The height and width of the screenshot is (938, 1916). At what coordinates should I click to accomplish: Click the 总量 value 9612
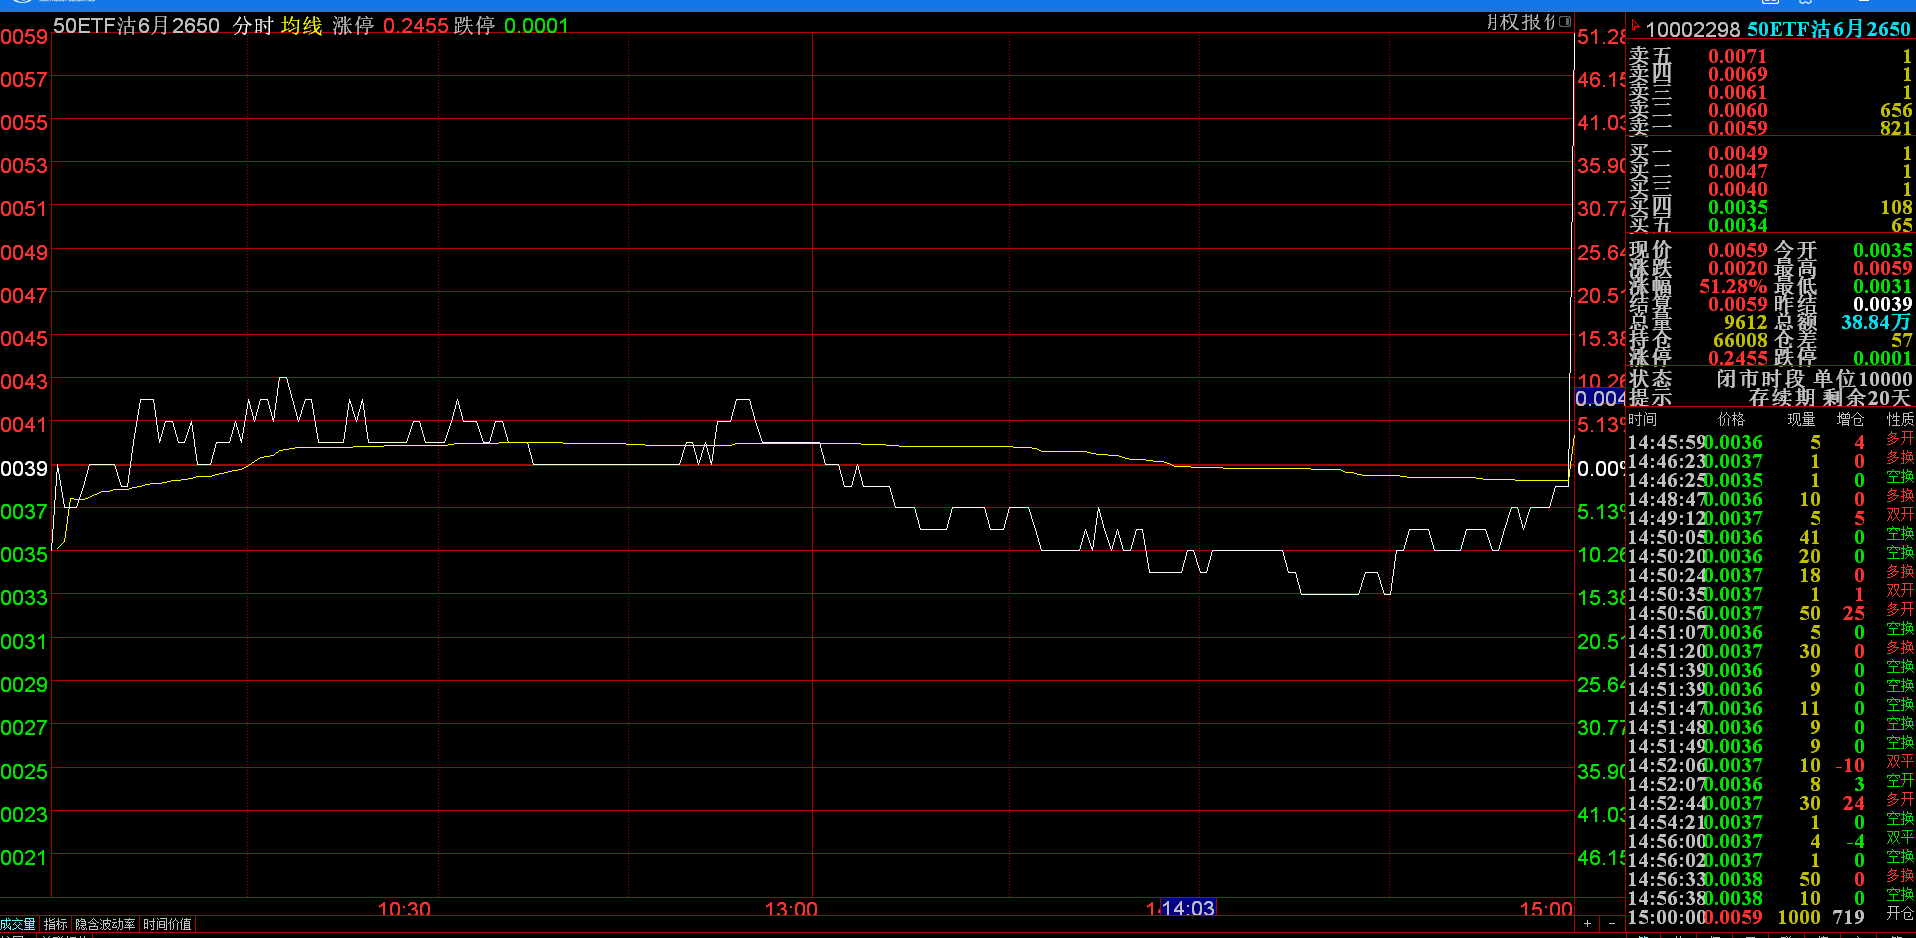[1745, 323]
